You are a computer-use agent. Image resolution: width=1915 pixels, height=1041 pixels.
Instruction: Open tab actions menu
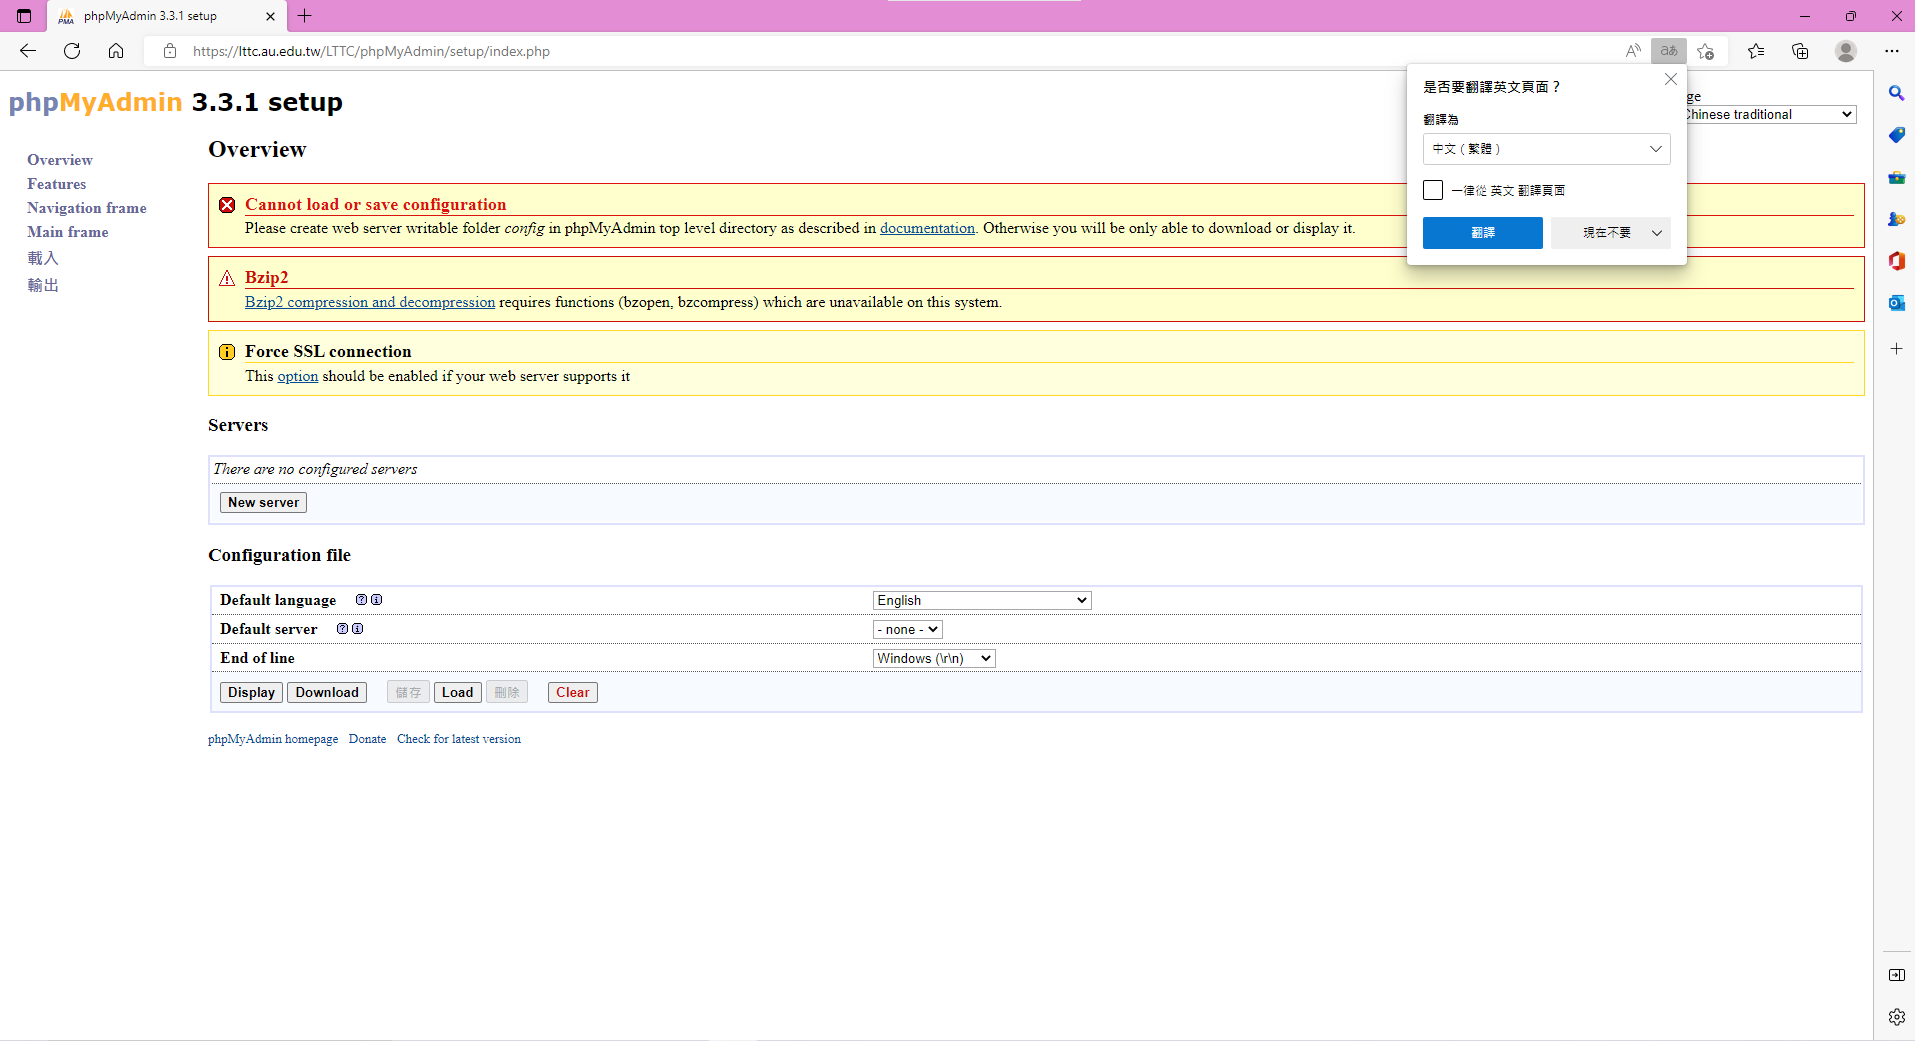[24, 16]
